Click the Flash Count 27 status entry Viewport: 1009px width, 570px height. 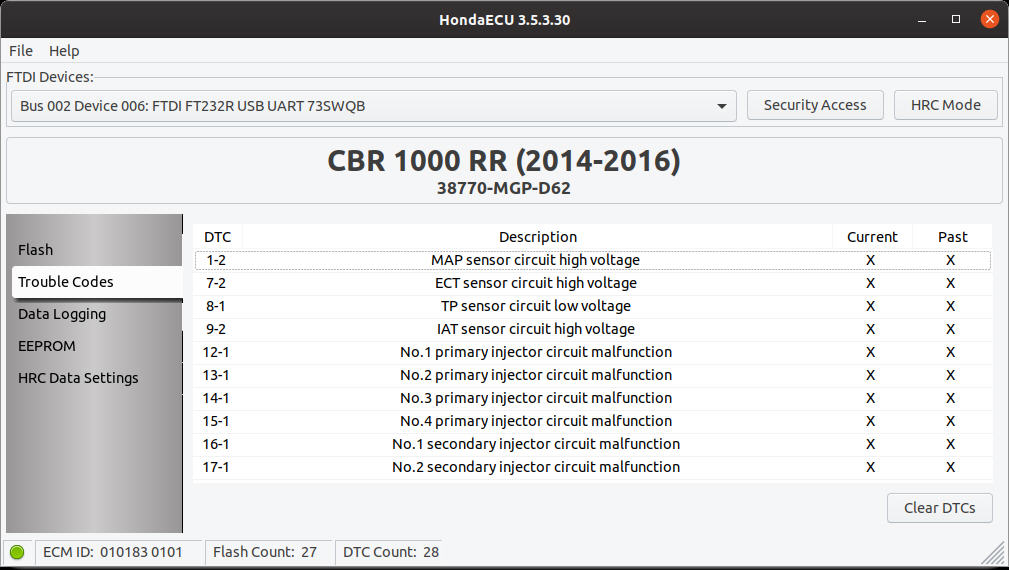click(265, 552)
